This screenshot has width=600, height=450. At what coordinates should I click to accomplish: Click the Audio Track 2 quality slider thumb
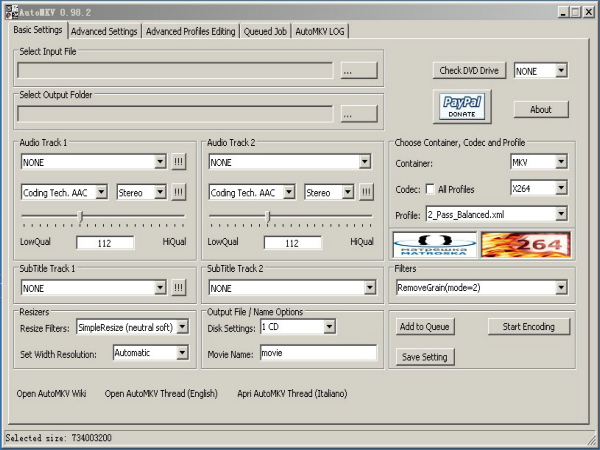point(268,217)
